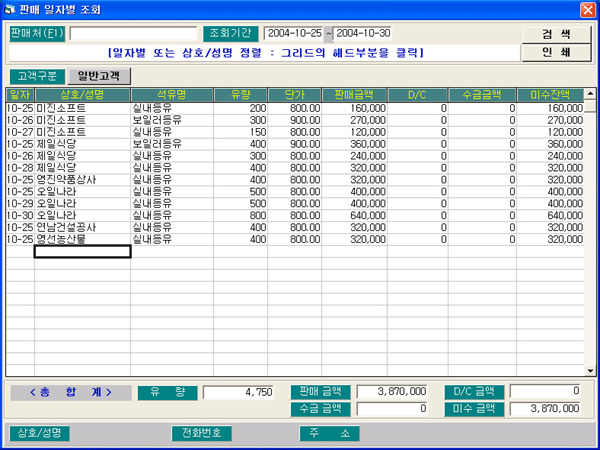This screenshot has height=450, width=600.
Task: Select 10-30 오일나라 name cell
Action: click(x=82, y=215)
